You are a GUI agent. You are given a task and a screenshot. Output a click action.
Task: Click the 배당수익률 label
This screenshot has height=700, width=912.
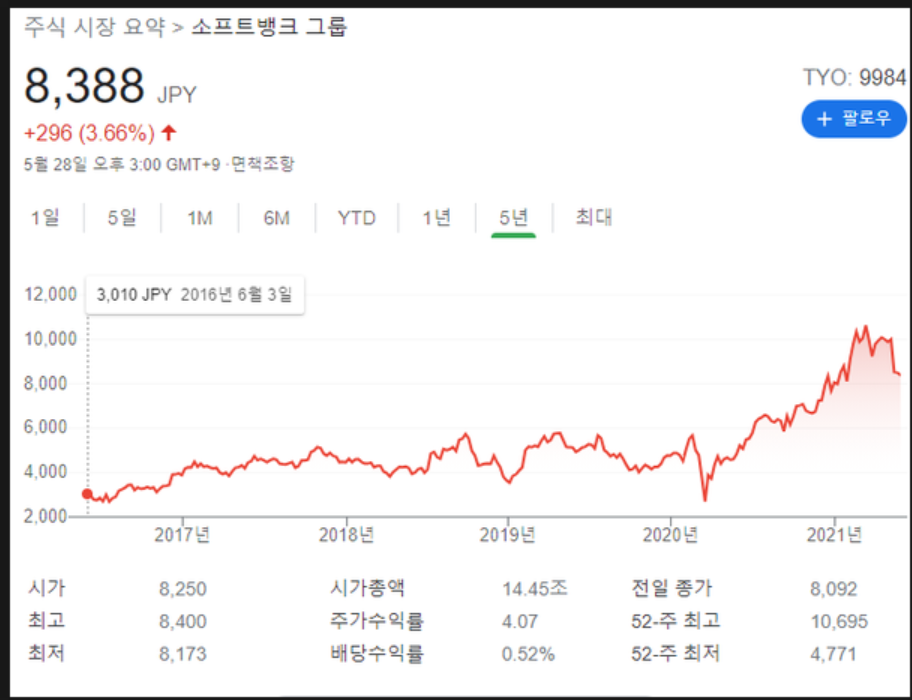(377, 653)
